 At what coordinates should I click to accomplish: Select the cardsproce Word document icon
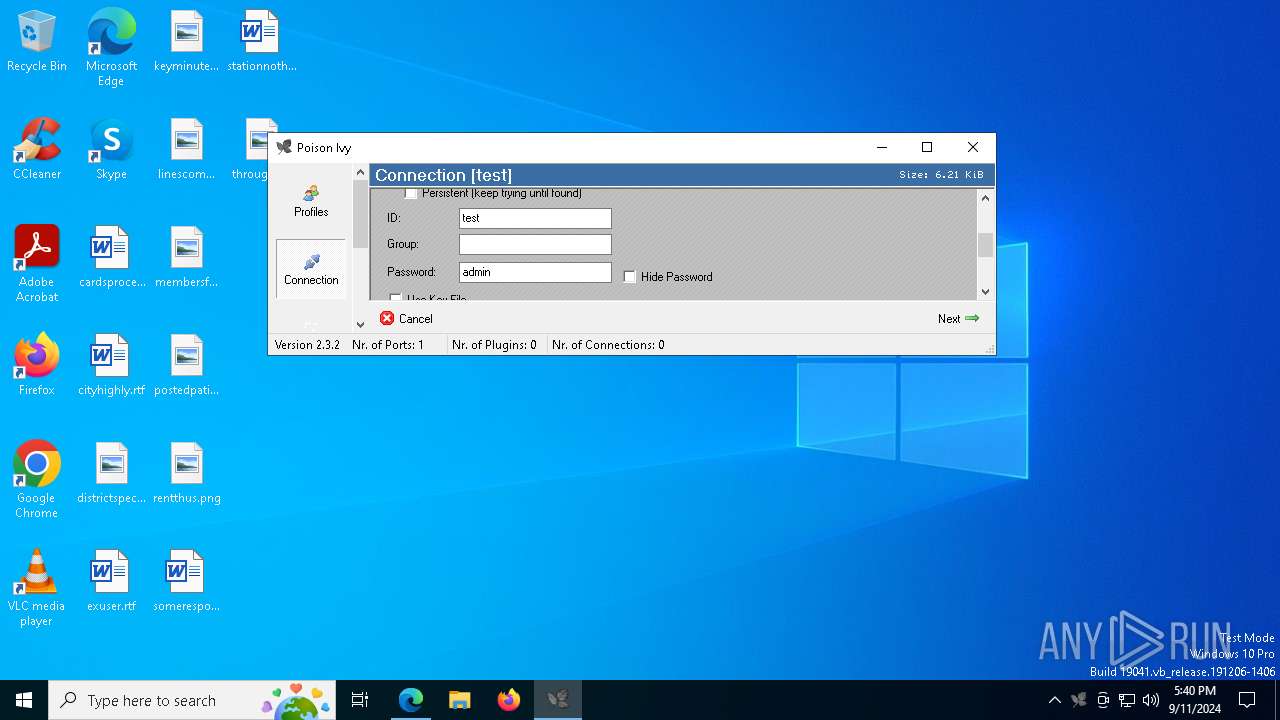tap(111, 257)
